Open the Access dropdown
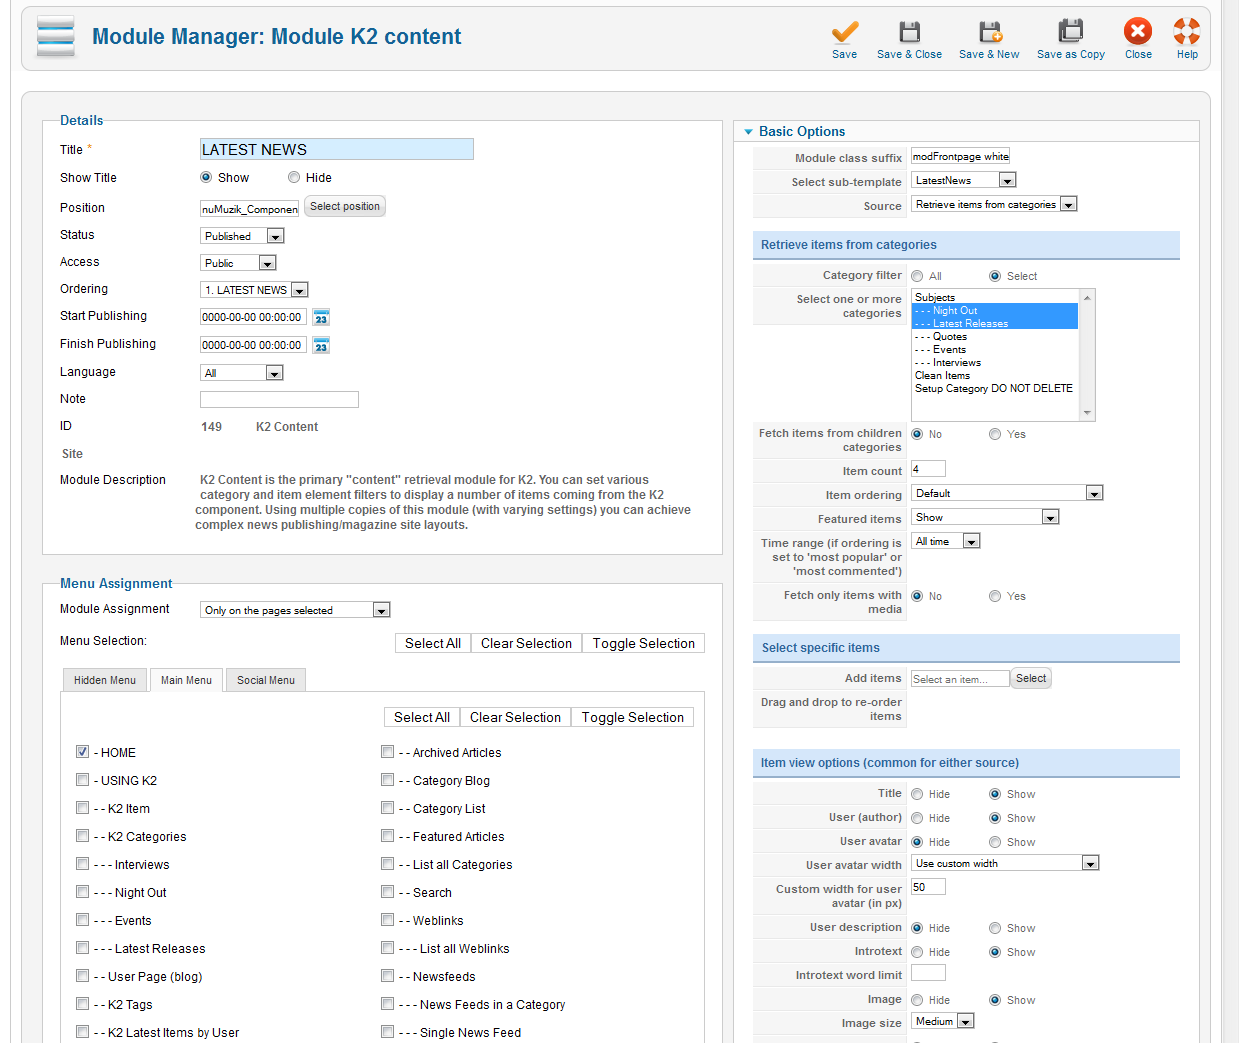1249x1043 pixels. (239, 263)
